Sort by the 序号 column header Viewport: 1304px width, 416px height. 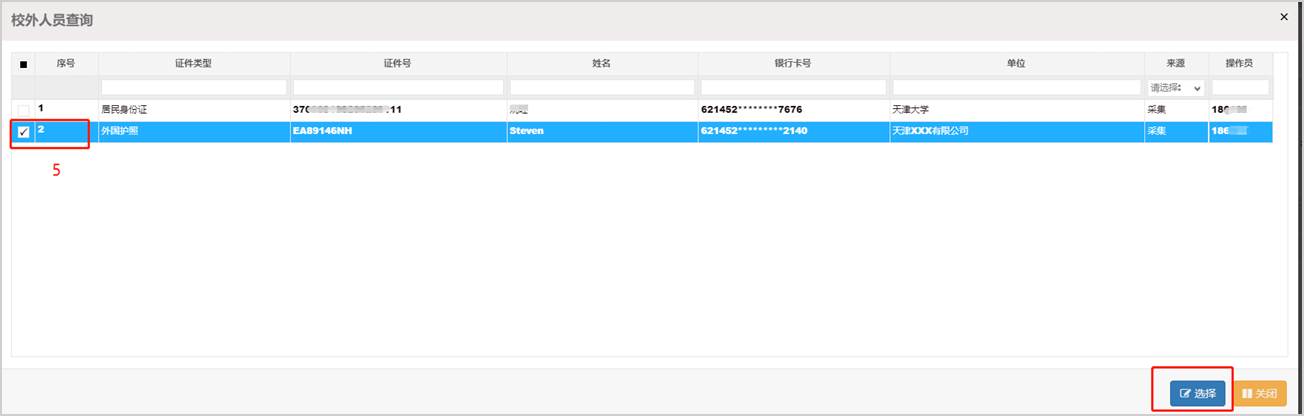point(66,64)
